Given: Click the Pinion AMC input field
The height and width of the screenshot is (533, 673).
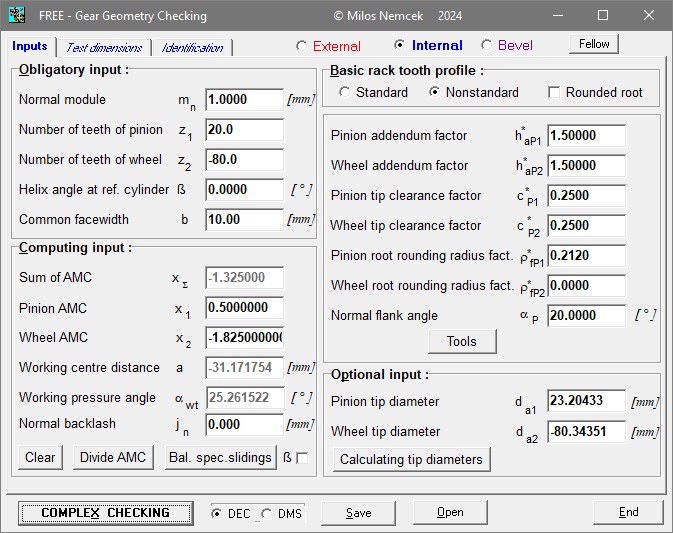Looking at the screenshot, I should click(244, 308).
